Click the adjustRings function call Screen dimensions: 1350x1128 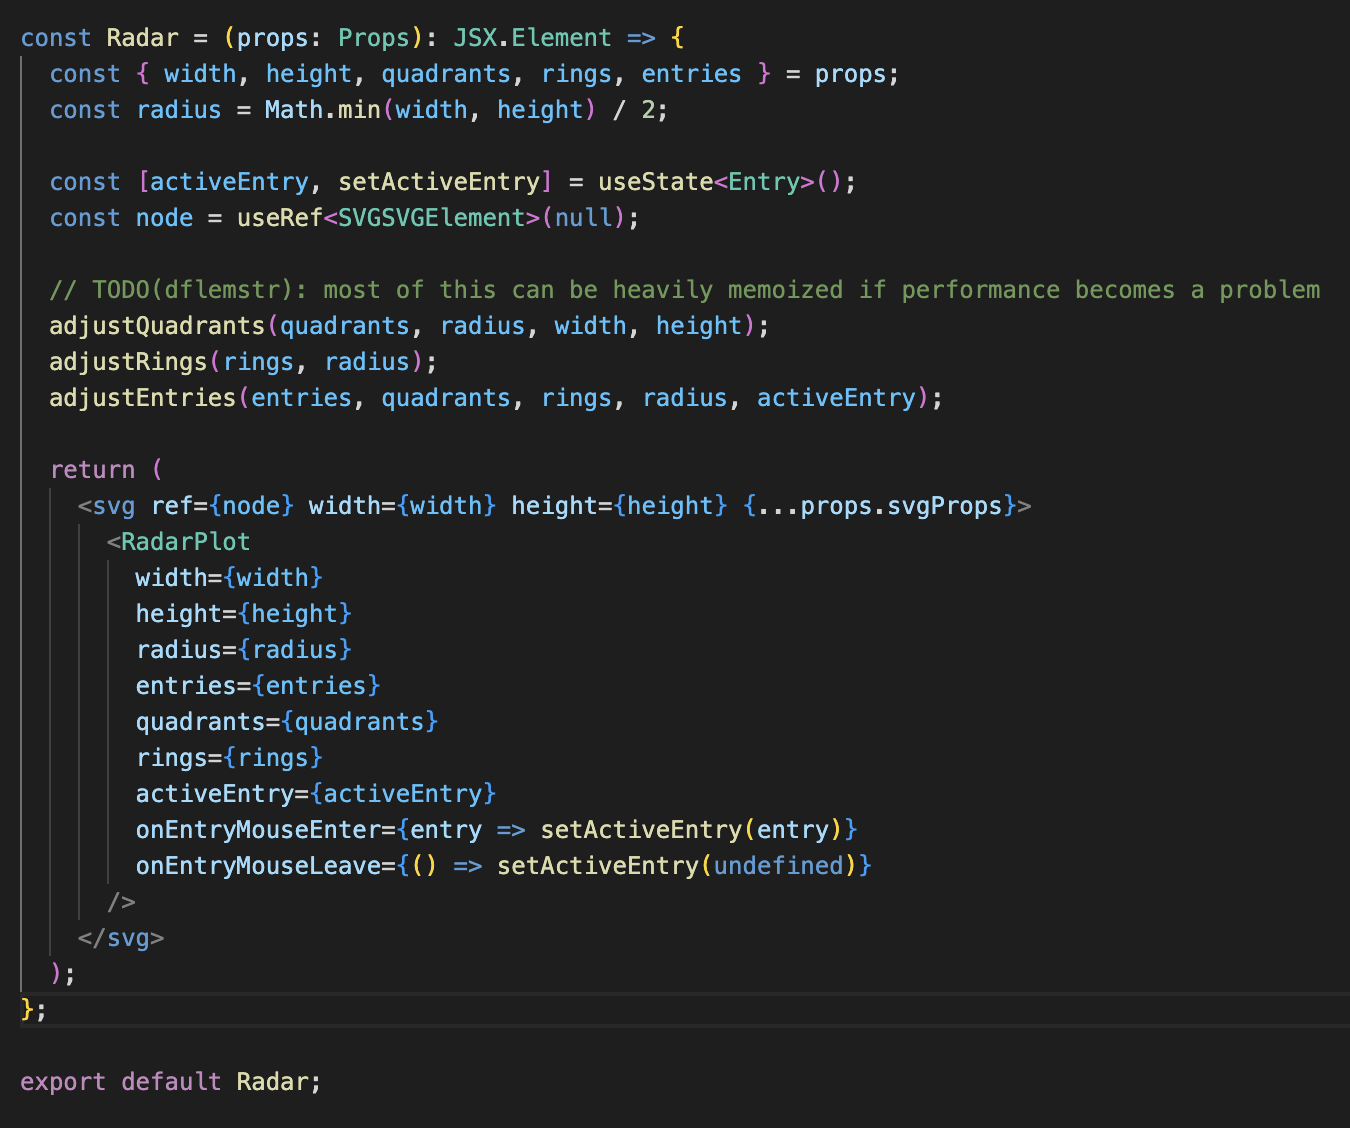click(128, 361)
